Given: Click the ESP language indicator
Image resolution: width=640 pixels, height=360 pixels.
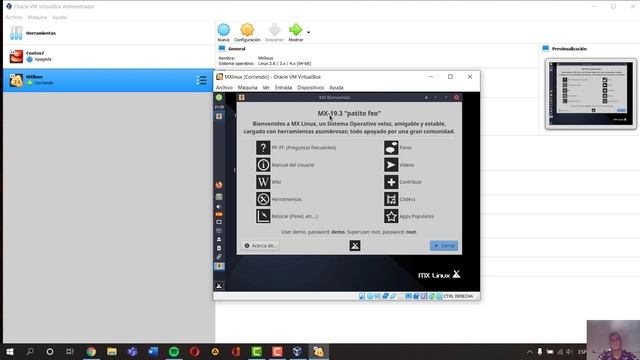Looking at the screenshot, I should coord(582,351).
